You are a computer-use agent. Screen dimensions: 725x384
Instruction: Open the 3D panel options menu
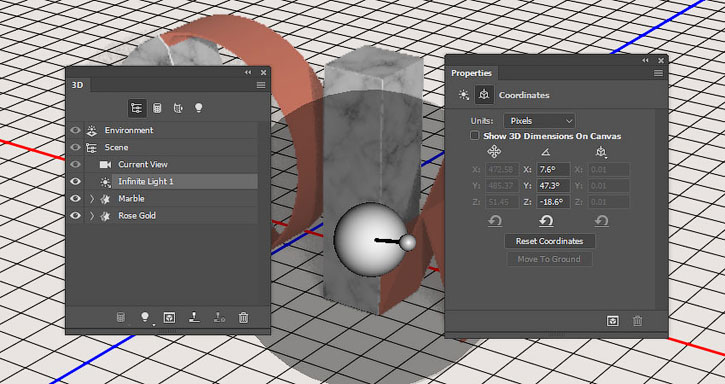tap(261, 85)
